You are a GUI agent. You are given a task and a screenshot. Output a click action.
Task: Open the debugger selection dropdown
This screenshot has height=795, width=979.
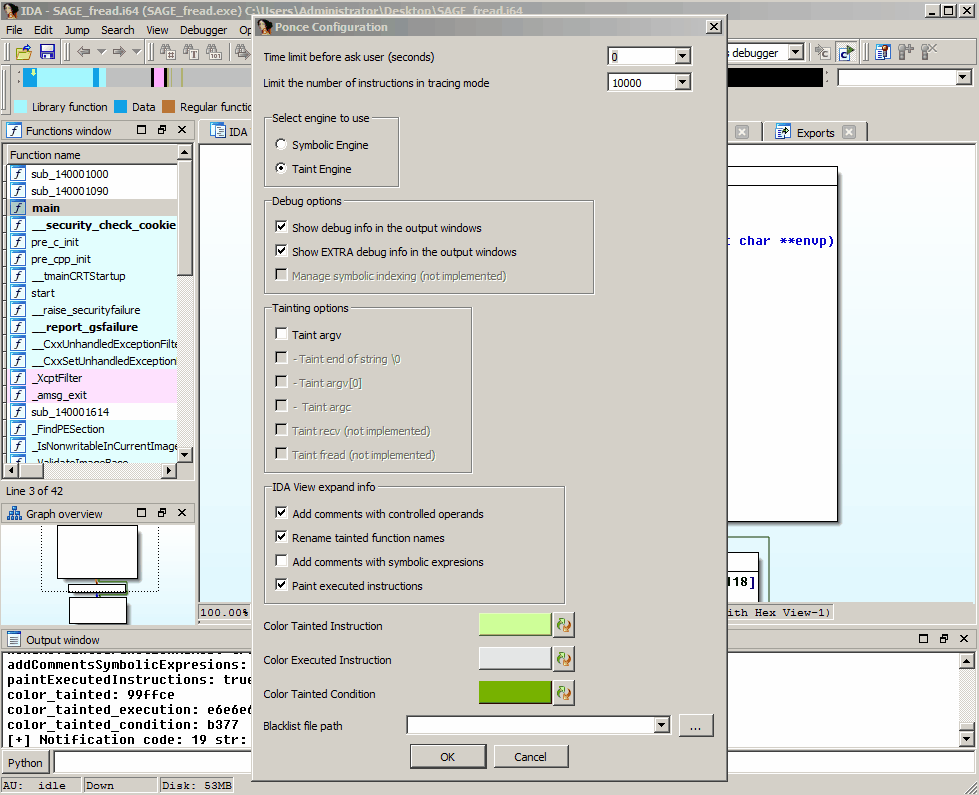(795, 52)
